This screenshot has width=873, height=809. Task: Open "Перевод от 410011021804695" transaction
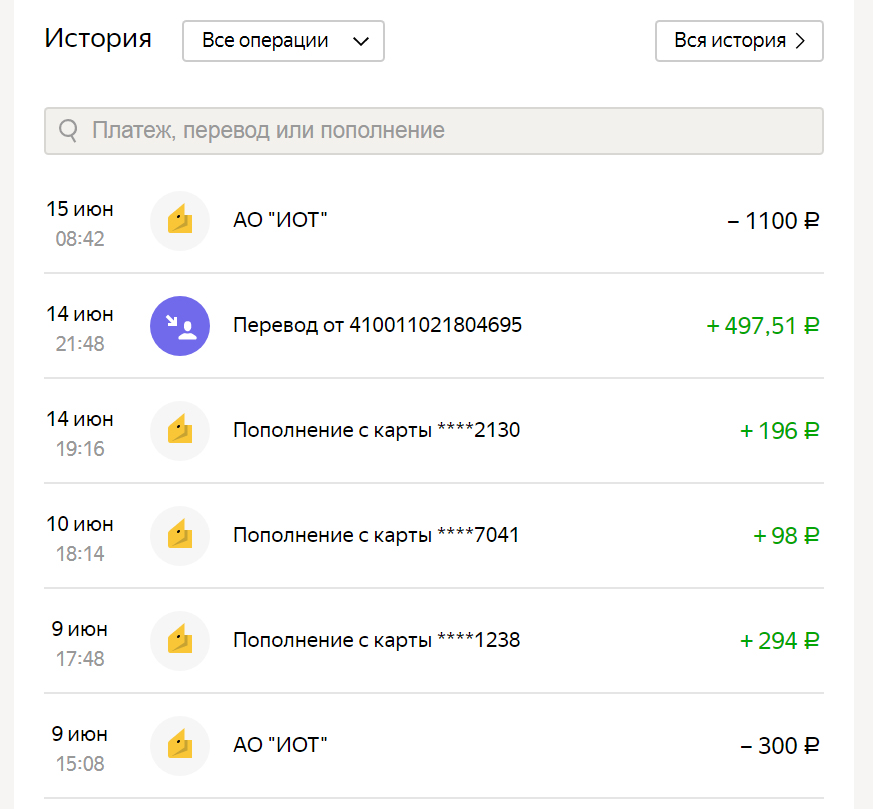[377, 326]
